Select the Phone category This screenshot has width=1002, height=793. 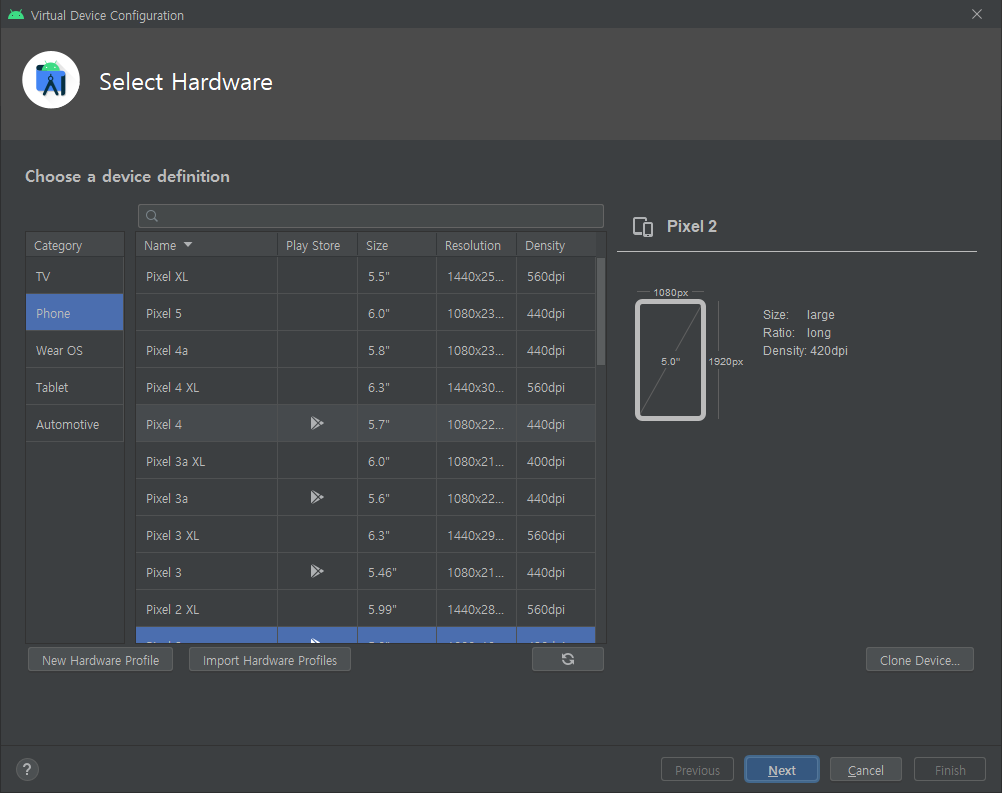[75, 313]
